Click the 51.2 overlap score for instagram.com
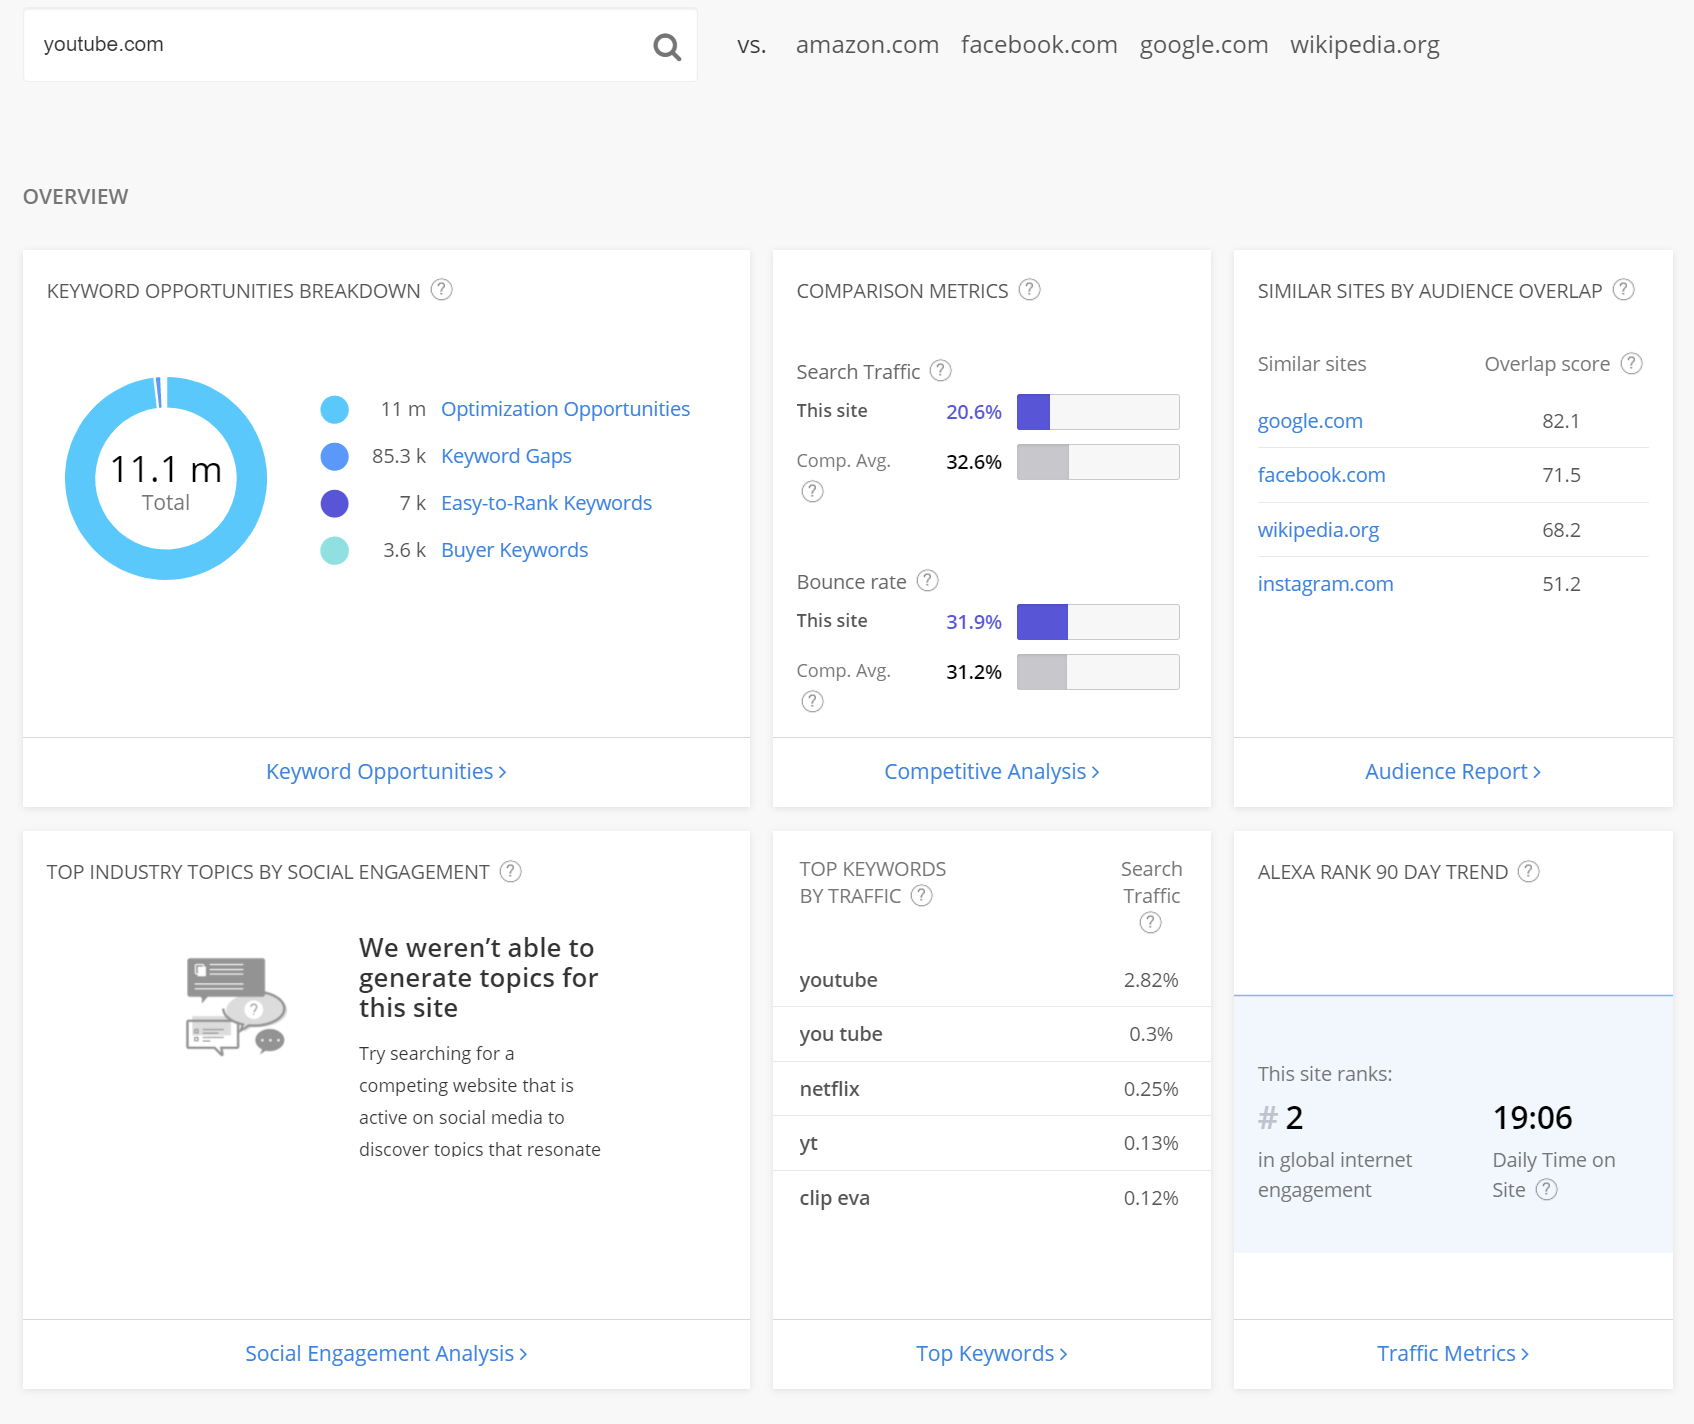1694x1424 pixels. [x=1561, y=584]
